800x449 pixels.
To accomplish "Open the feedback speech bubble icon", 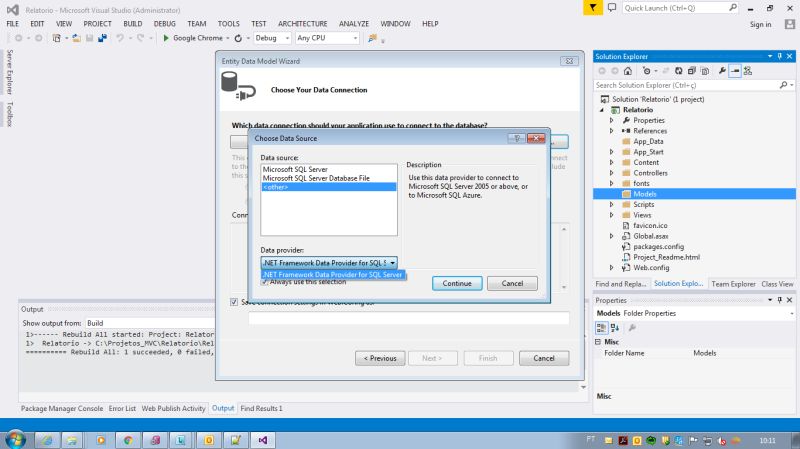I will (x=612, y=8).
